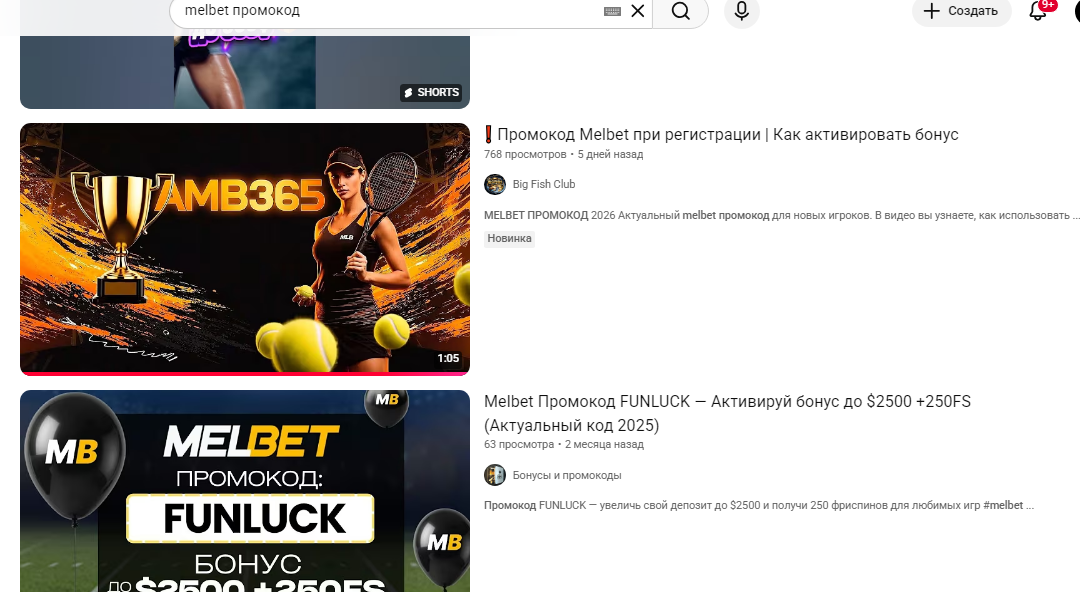Open the on-screen keyboard icon in search box
The width and height of the screenshot is (1080, 592).
(612, 11)
